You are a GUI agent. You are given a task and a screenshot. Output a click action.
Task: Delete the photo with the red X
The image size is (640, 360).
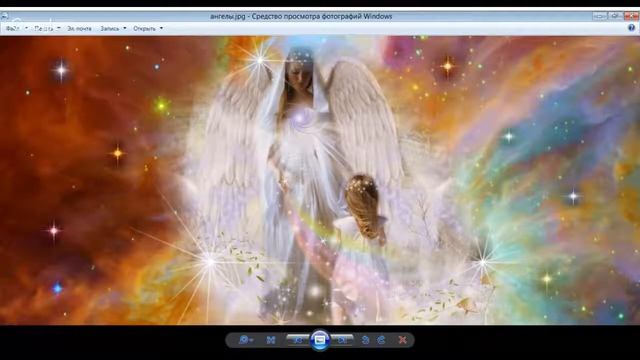pyautogui.click(x=402, y=340)
